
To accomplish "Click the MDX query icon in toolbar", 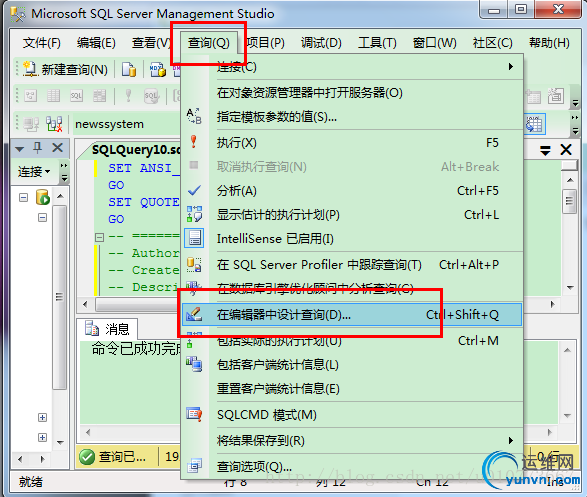I will coord(158,70).
